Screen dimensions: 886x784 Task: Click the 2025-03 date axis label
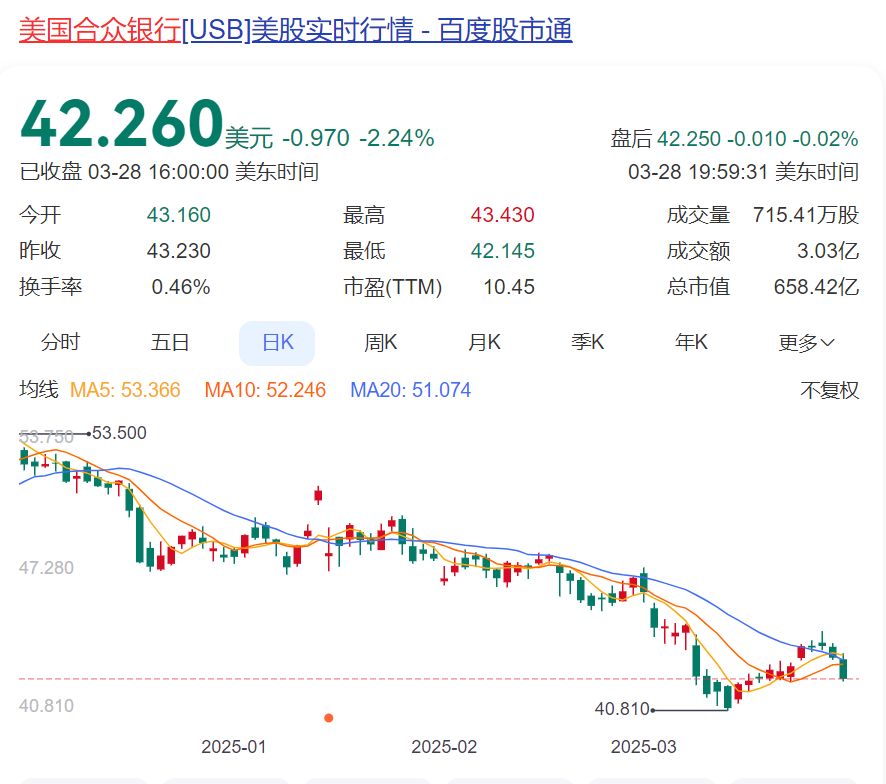click(x=644, y=747)
